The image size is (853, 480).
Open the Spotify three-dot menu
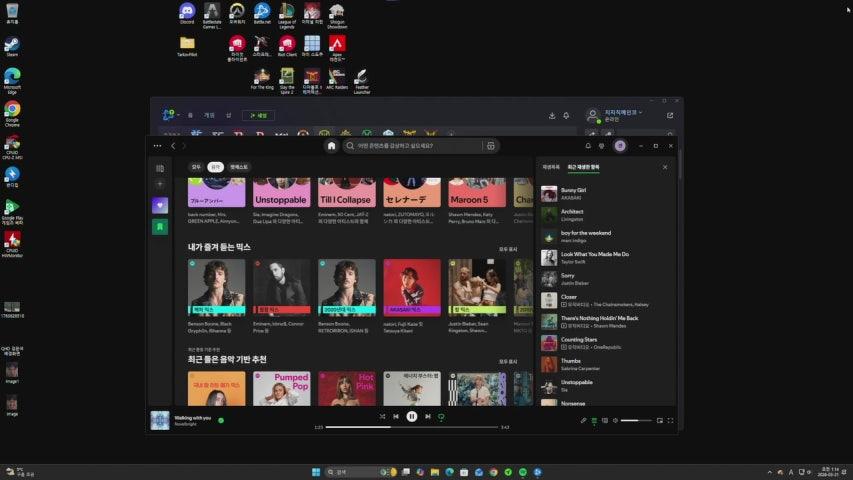(x=157, y=146)
